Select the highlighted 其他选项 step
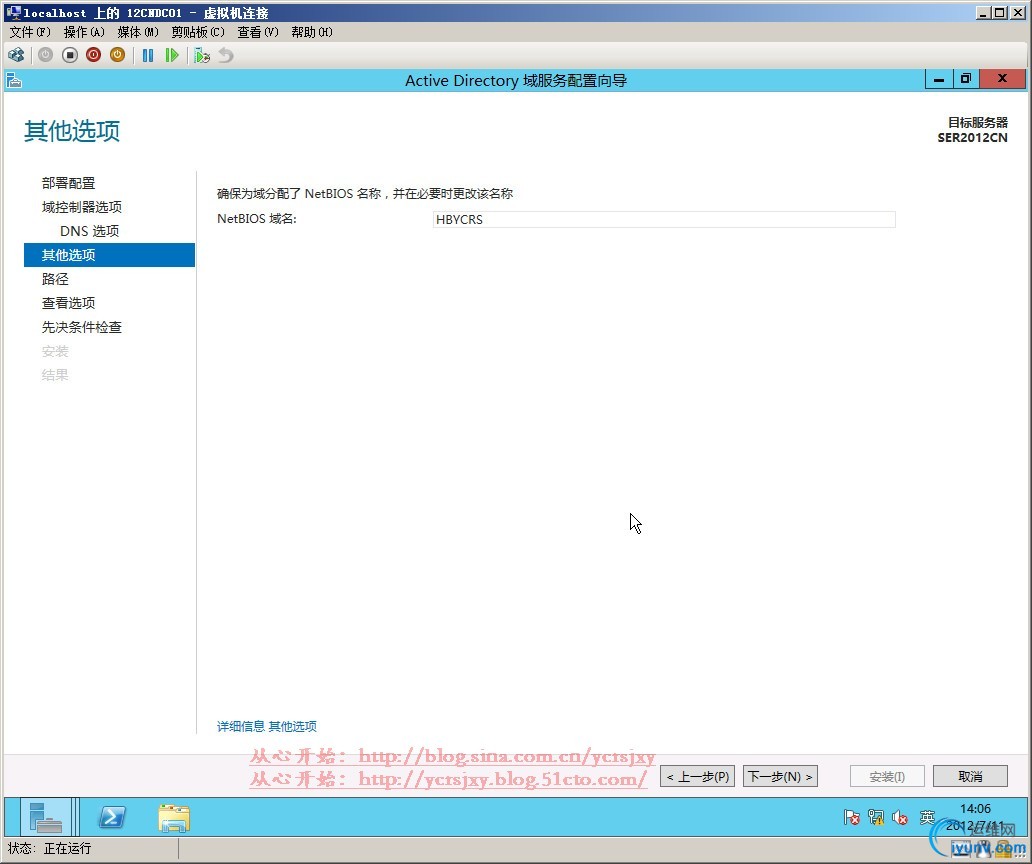This screenshot has width=1032, height=864. tap(109, 255)
